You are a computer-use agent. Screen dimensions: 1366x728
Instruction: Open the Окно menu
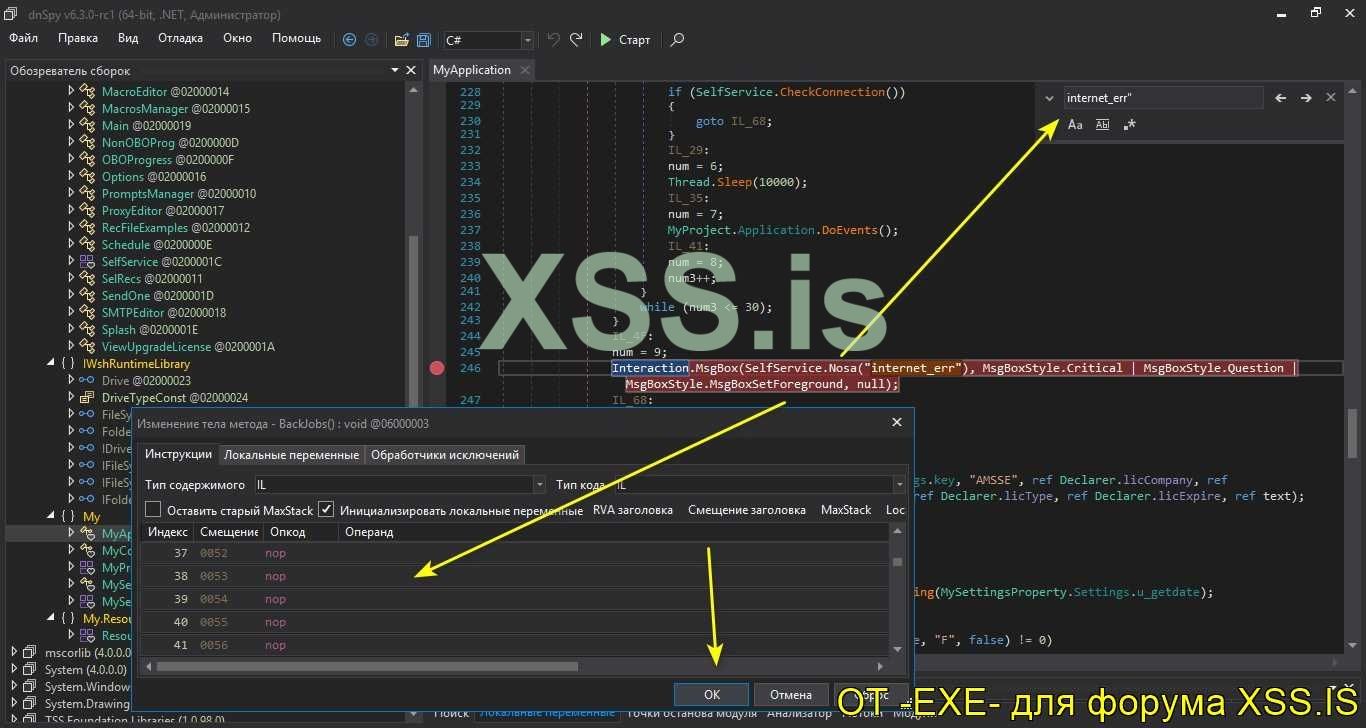237,38
